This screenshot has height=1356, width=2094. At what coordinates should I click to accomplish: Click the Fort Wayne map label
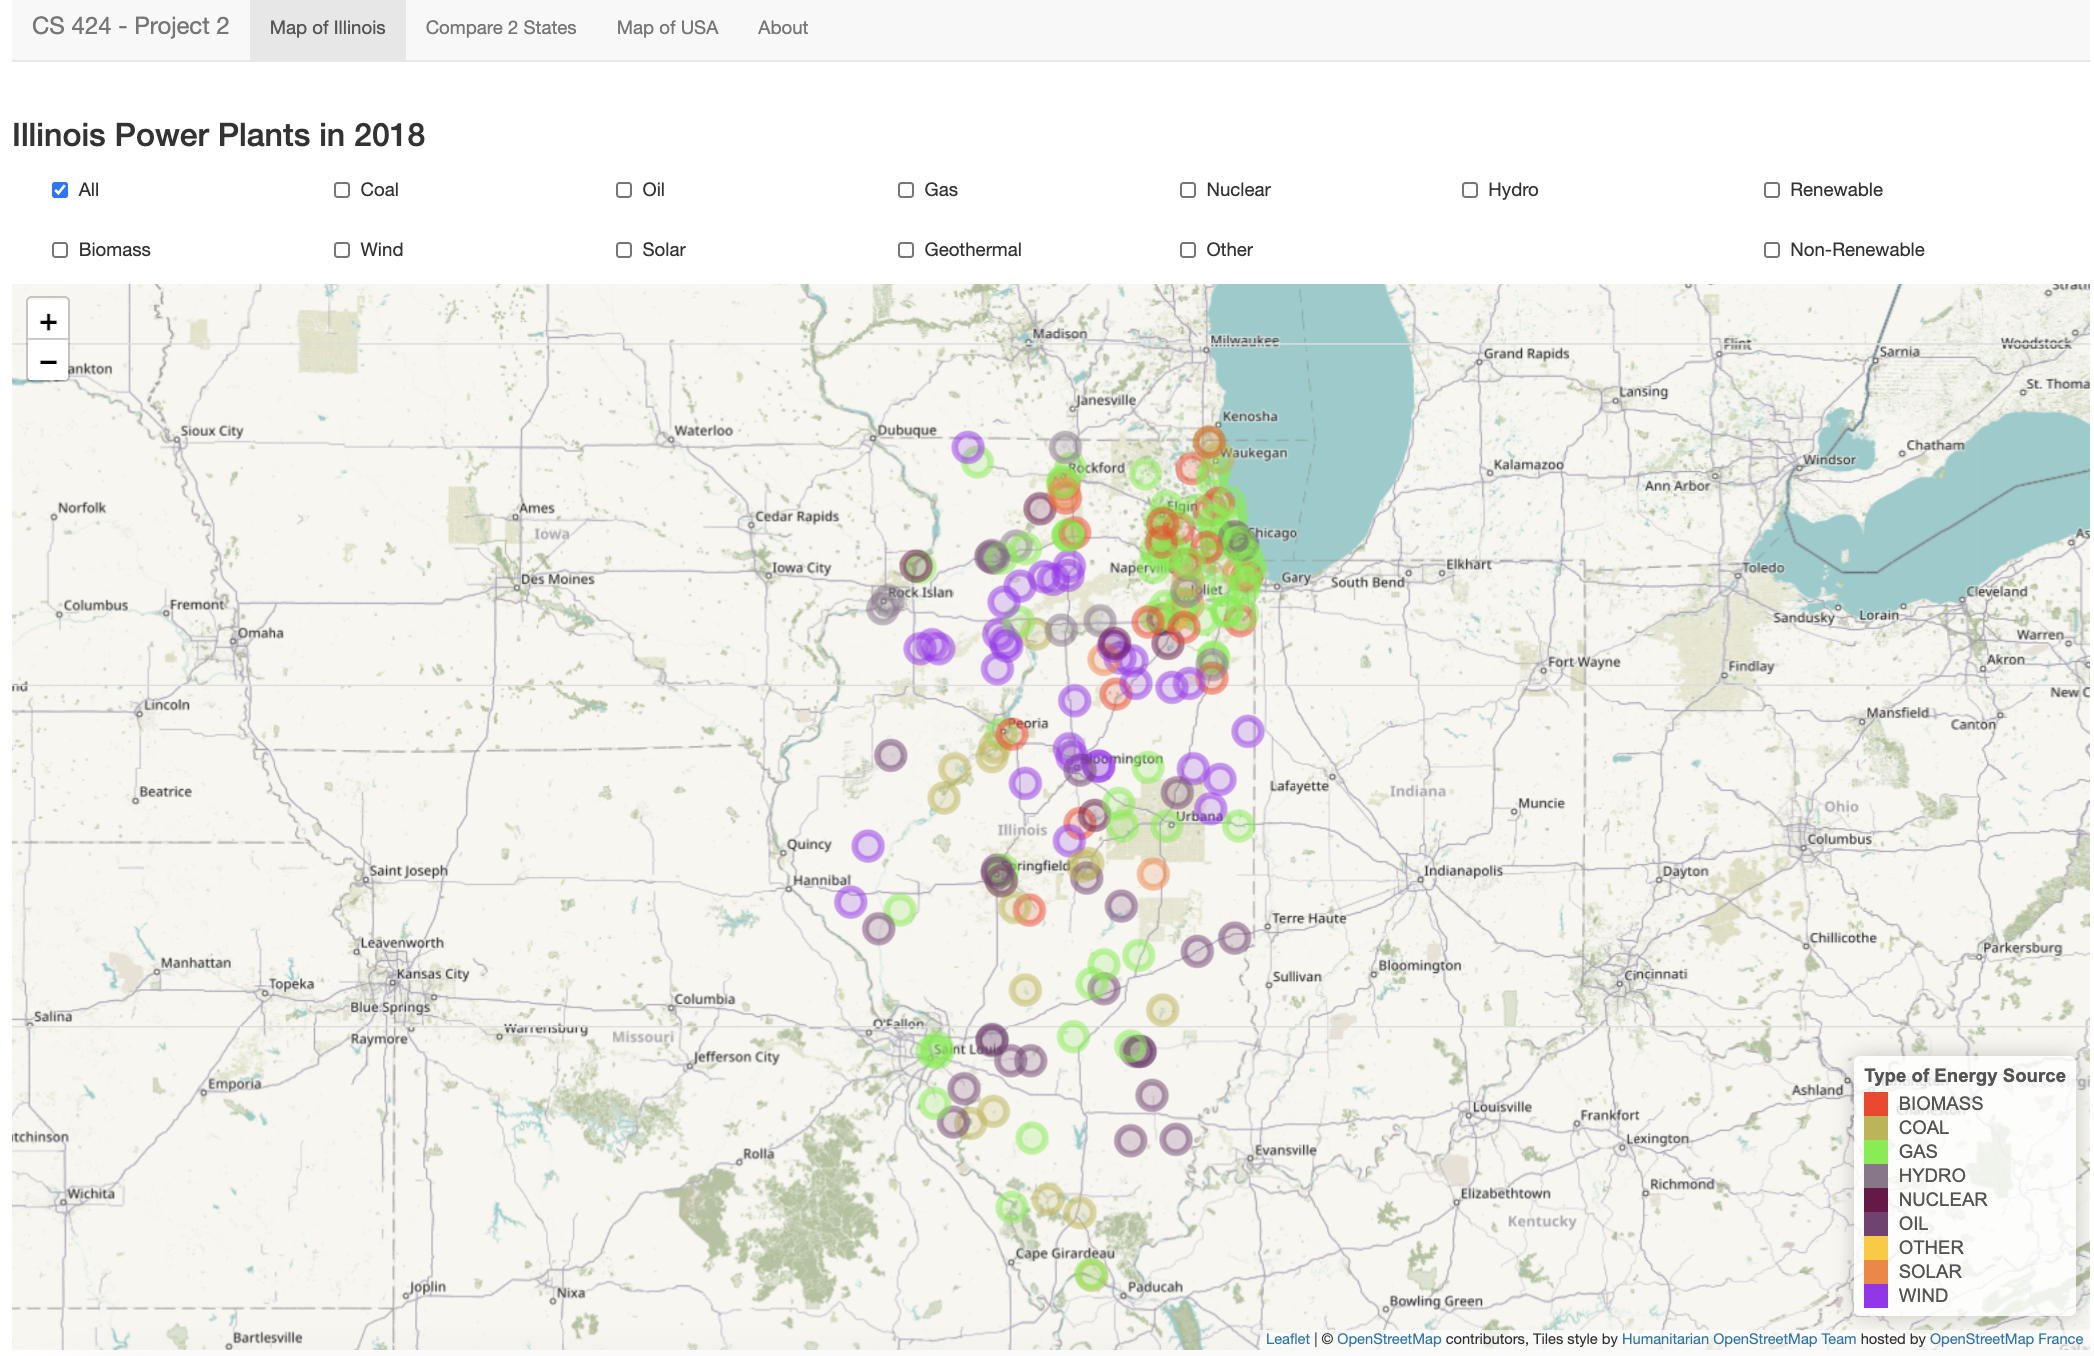1584,662
